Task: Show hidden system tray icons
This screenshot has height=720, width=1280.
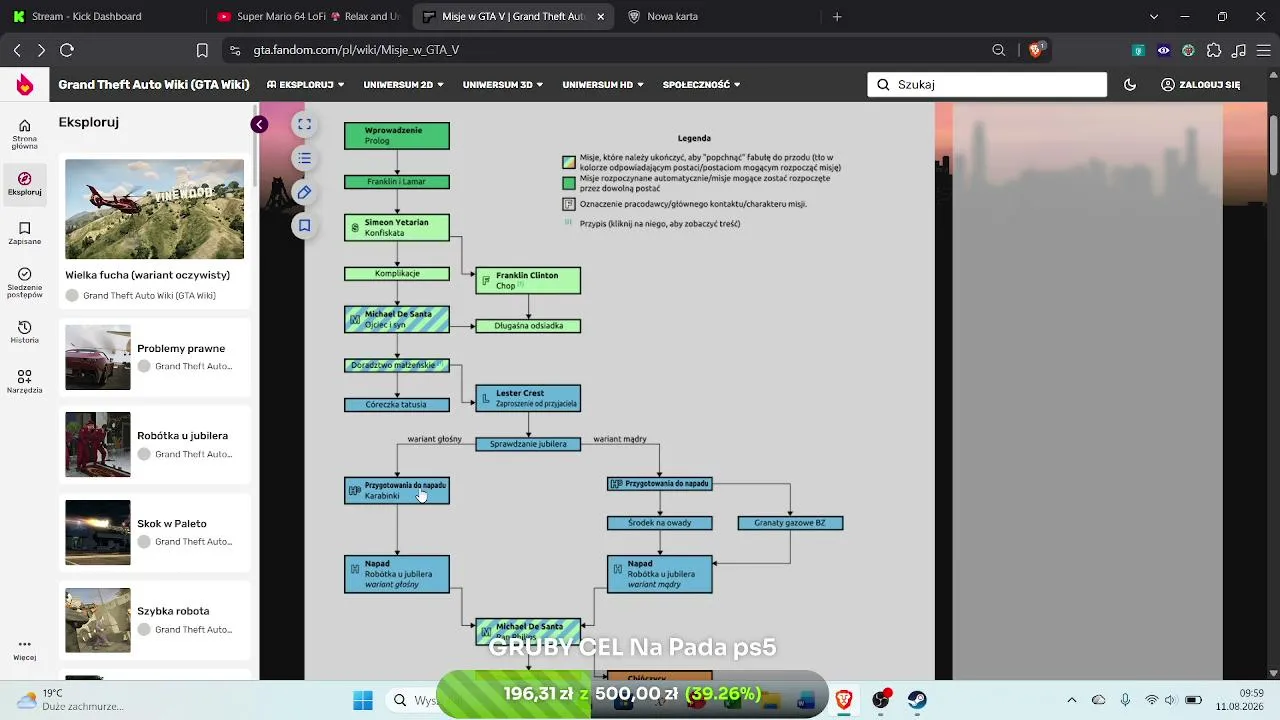Action: (1072, 700)
